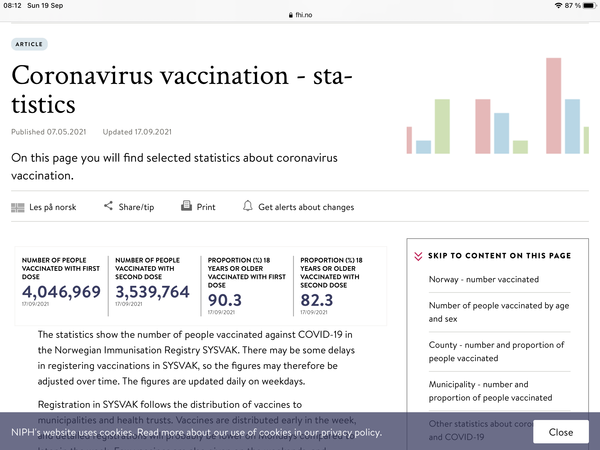
Task: Tap the Wi-Fi status icon
Action: point(558,5)
